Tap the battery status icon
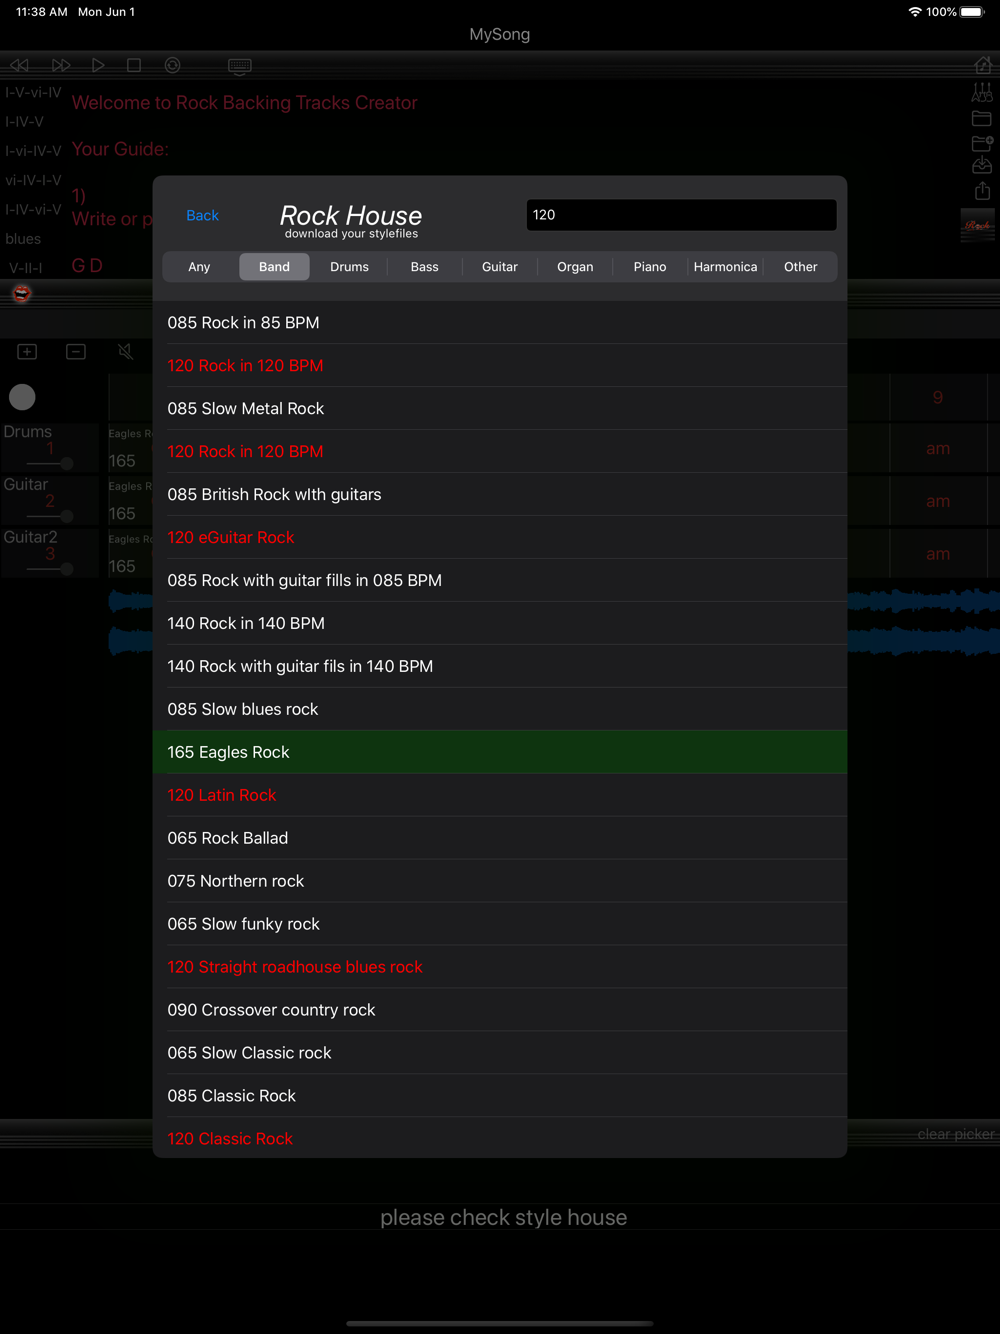Image resolution: width=1000 pixels, height=1334 pixels. pyautogui.click(x=973, y=12)
